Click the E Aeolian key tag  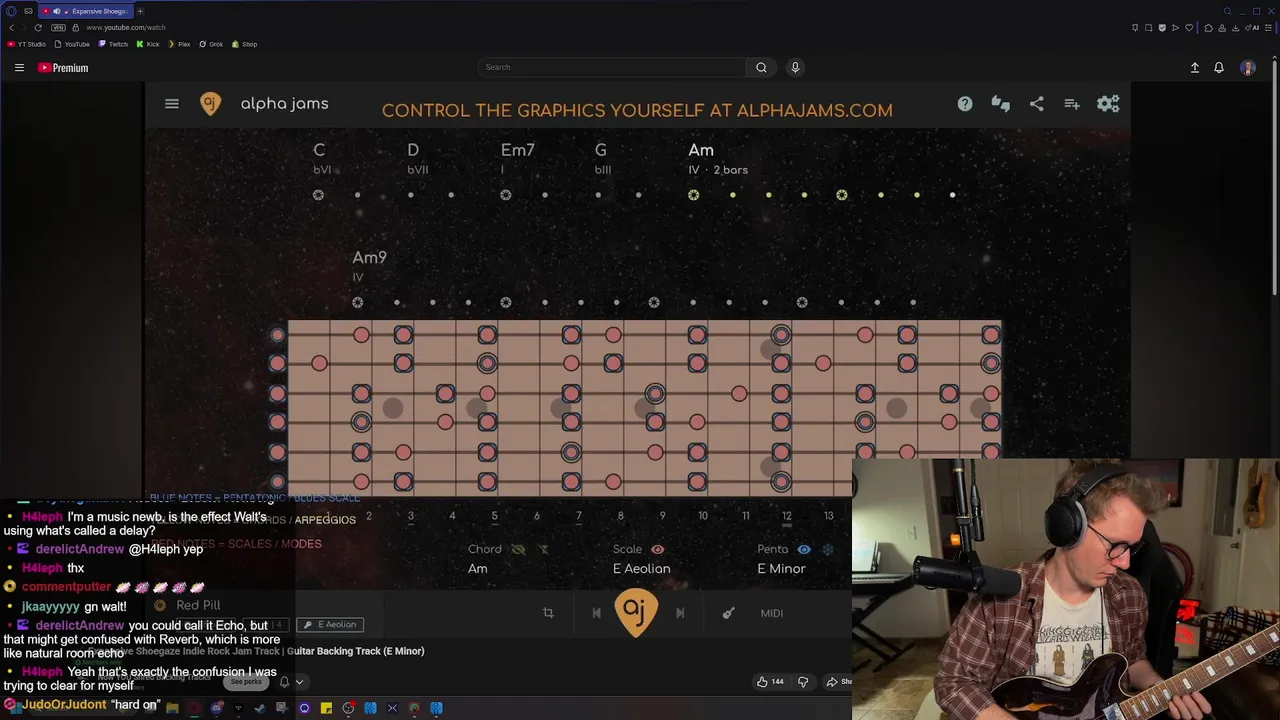click(x=331, y=624)
